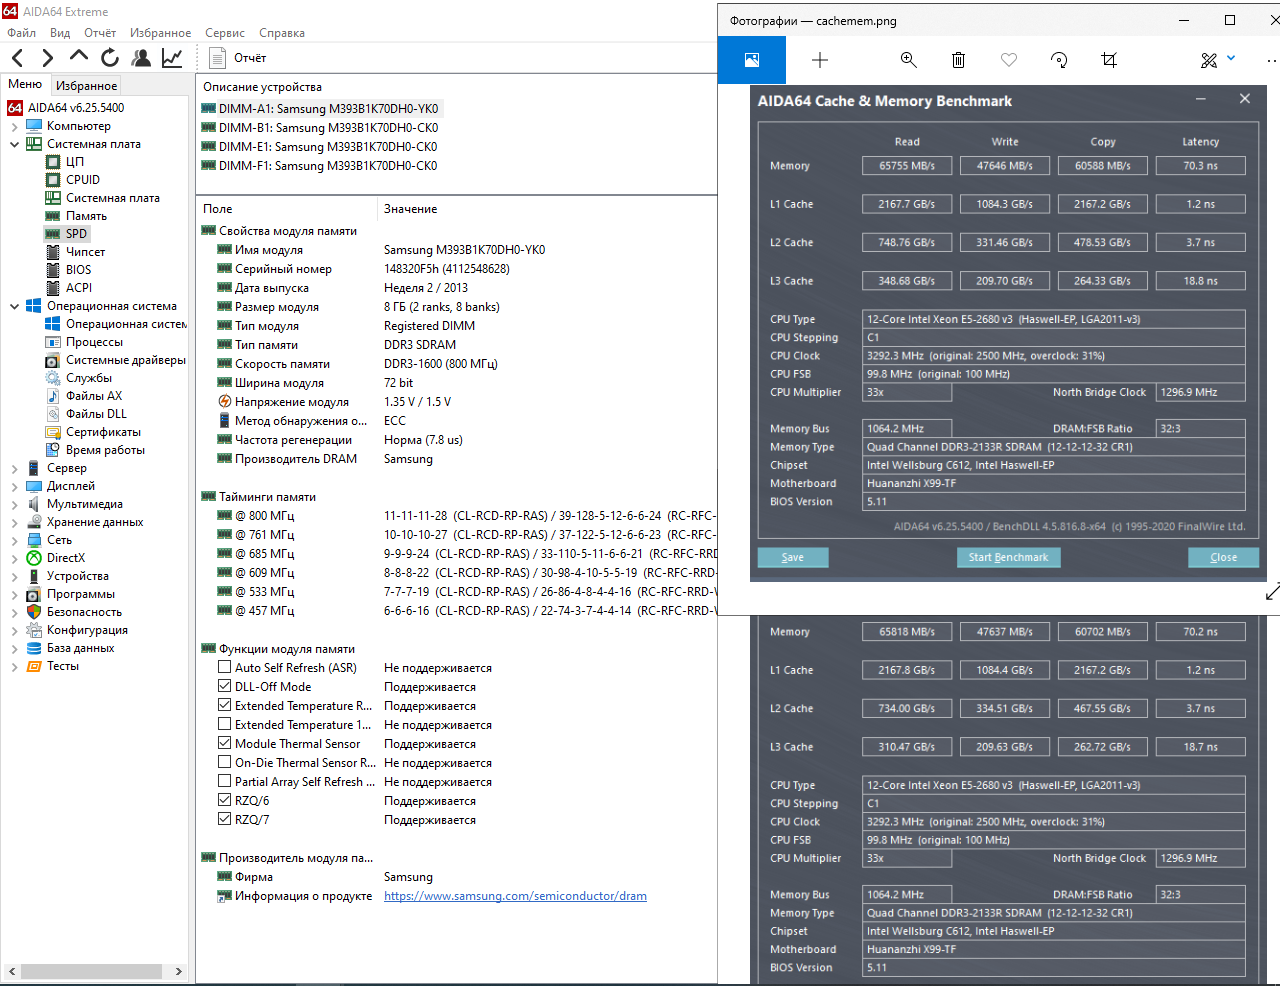Open the graph chart icon in AIDA64 toolbar
This screenshot has height=986, width=1280.
coord(172,58)
